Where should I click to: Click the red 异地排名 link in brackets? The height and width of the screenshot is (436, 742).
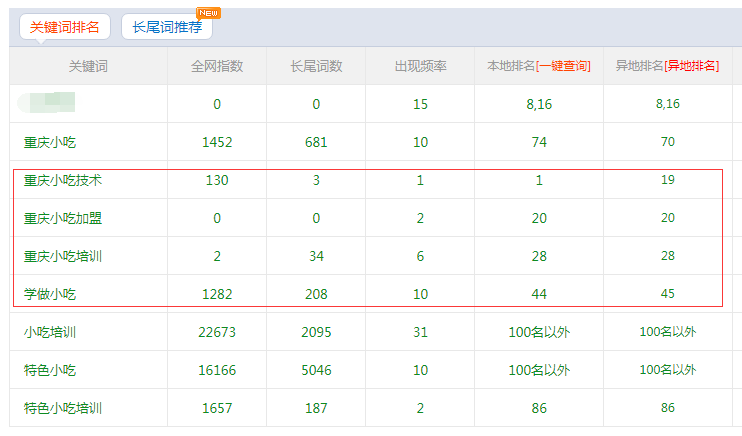693,66
